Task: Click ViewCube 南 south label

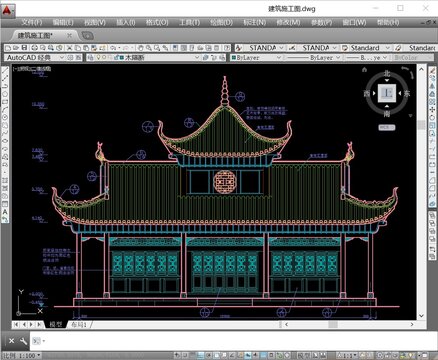Action: 387,114
